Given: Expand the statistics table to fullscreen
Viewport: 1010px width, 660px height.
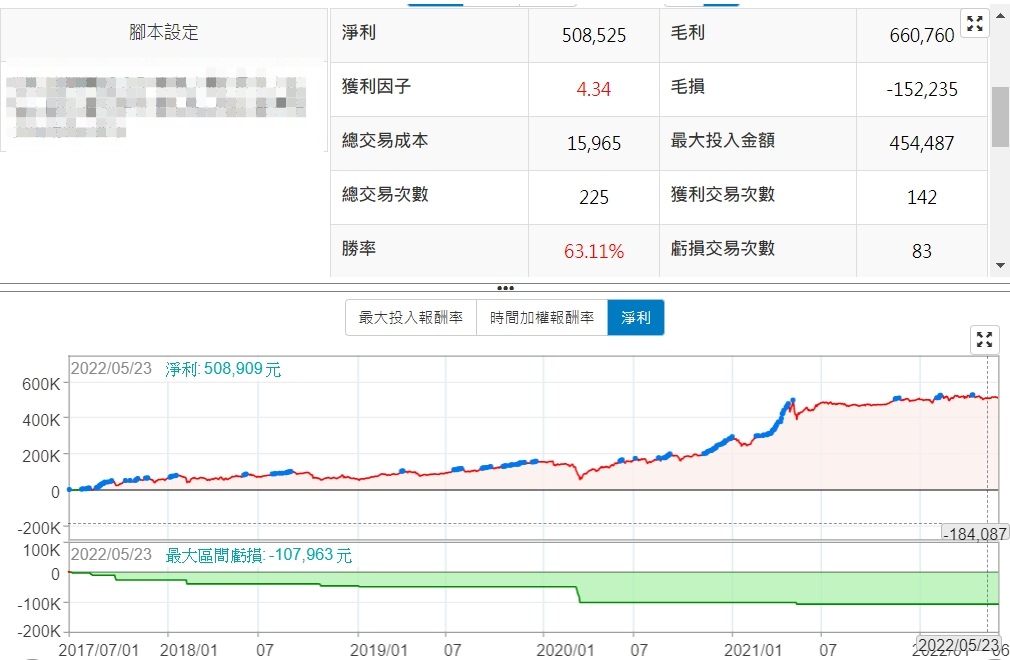Looking at the screenshot, I should [x=974, y=24].
